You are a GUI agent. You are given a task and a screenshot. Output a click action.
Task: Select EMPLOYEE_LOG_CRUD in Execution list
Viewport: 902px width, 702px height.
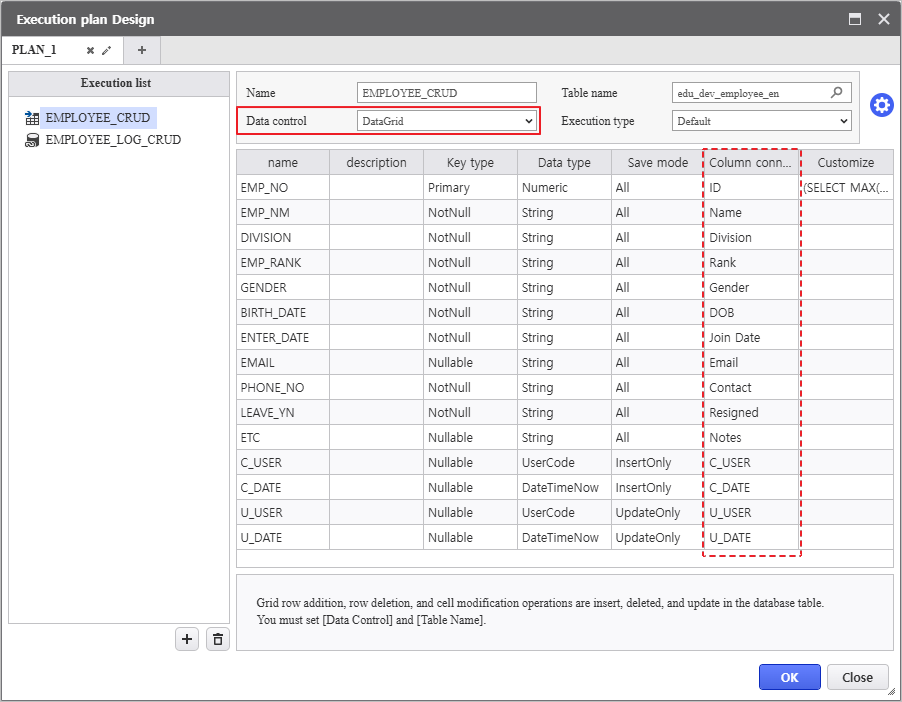click(112, 140)
